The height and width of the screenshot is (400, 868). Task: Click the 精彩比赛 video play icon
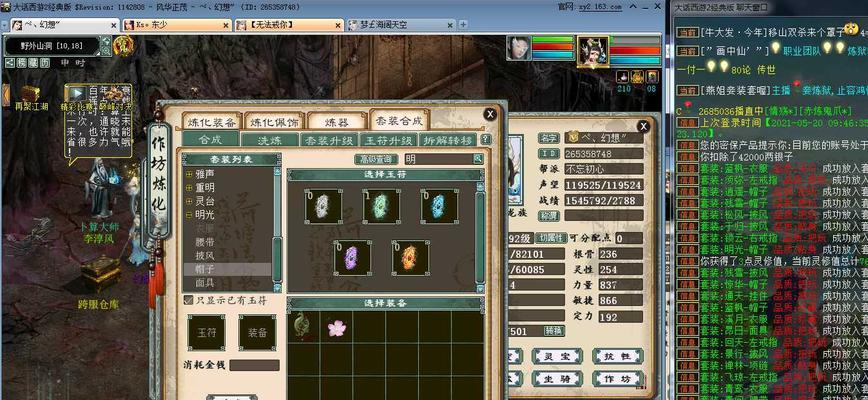[78, 93]
